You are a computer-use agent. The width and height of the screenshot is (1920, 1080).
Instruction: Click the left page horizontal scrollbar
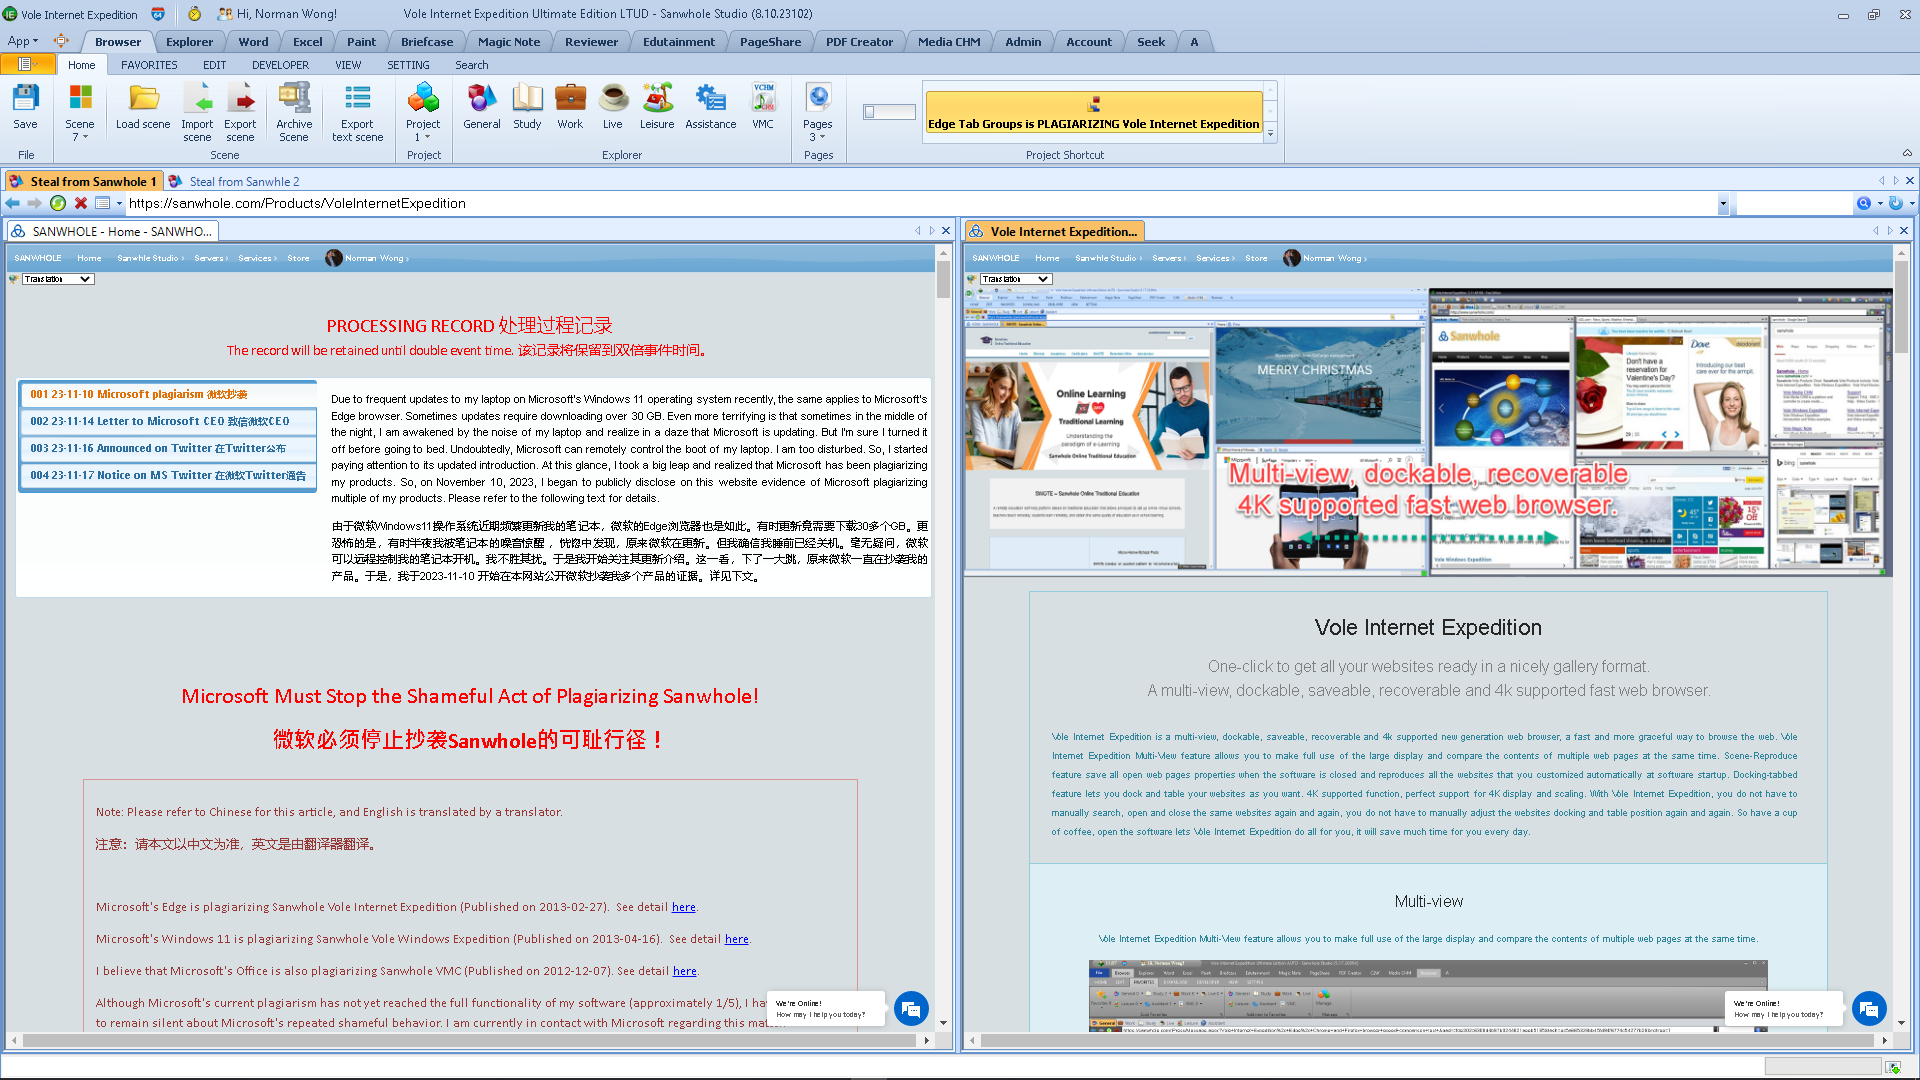[x=468, y=1040]
